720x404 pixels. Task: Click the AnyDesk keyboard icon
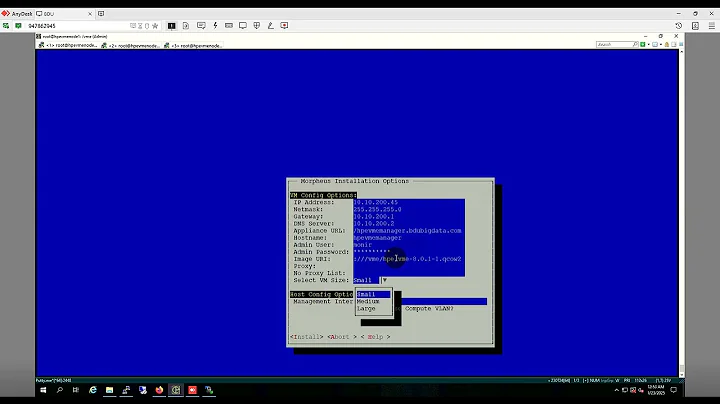[229, 26]
